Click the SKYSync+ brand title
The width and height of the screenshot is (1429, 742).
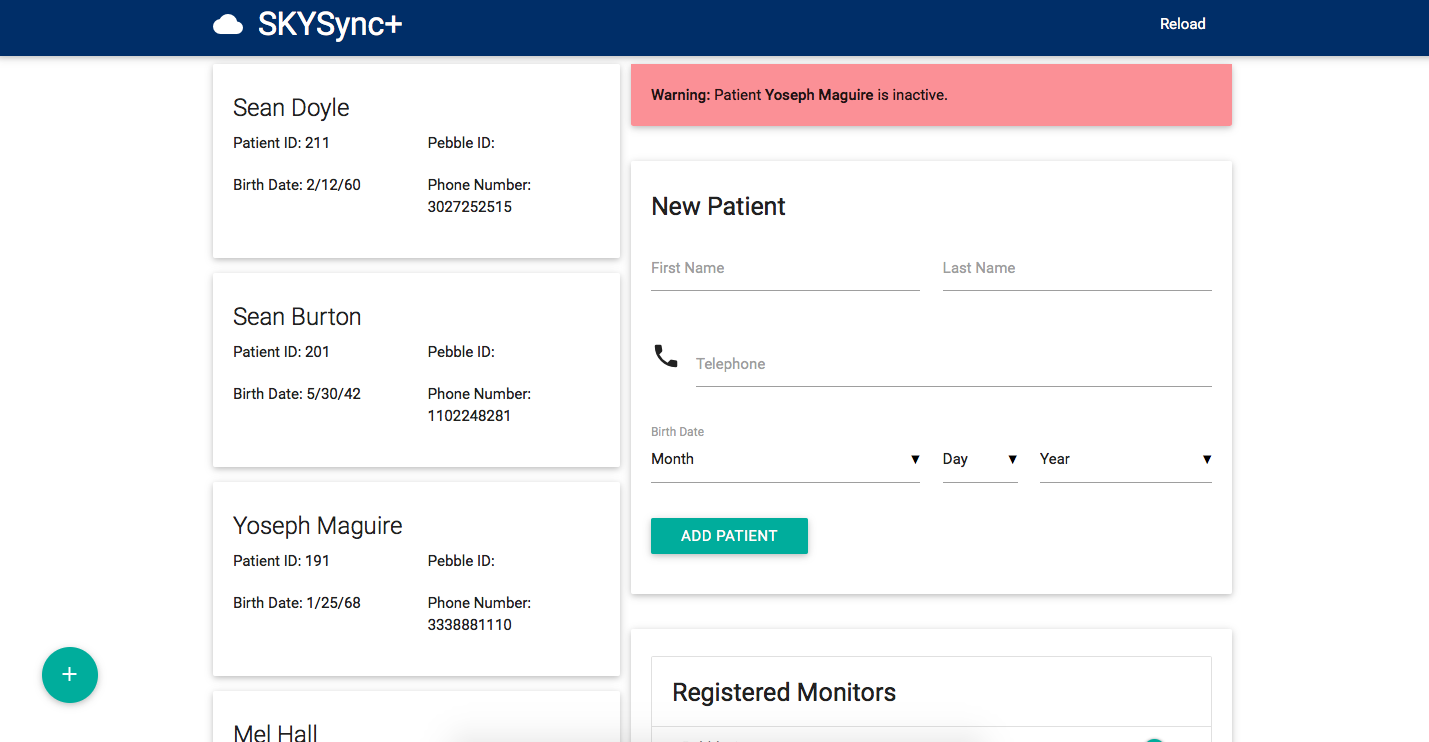pyautogui.click(x=330, y=25)
